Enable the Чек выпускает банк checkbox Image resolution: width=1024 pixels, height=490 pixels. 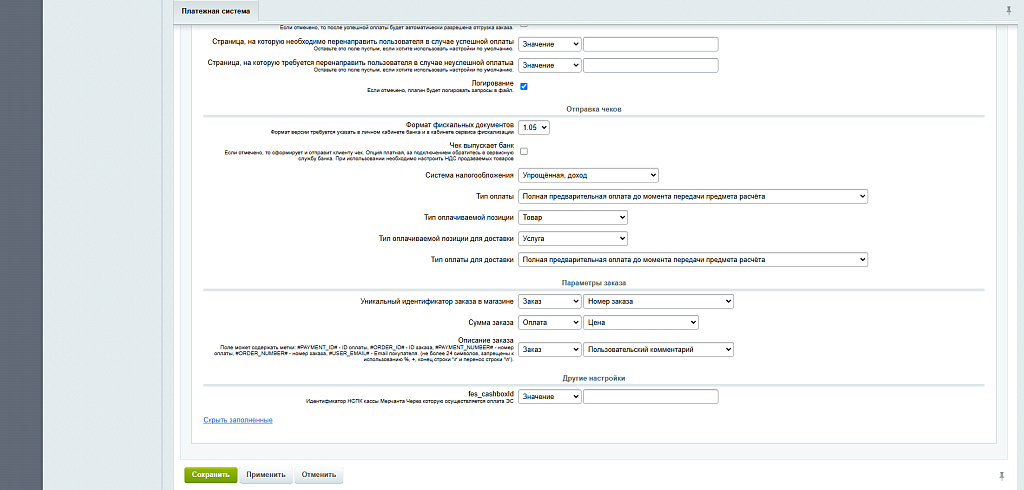(524, 150)
